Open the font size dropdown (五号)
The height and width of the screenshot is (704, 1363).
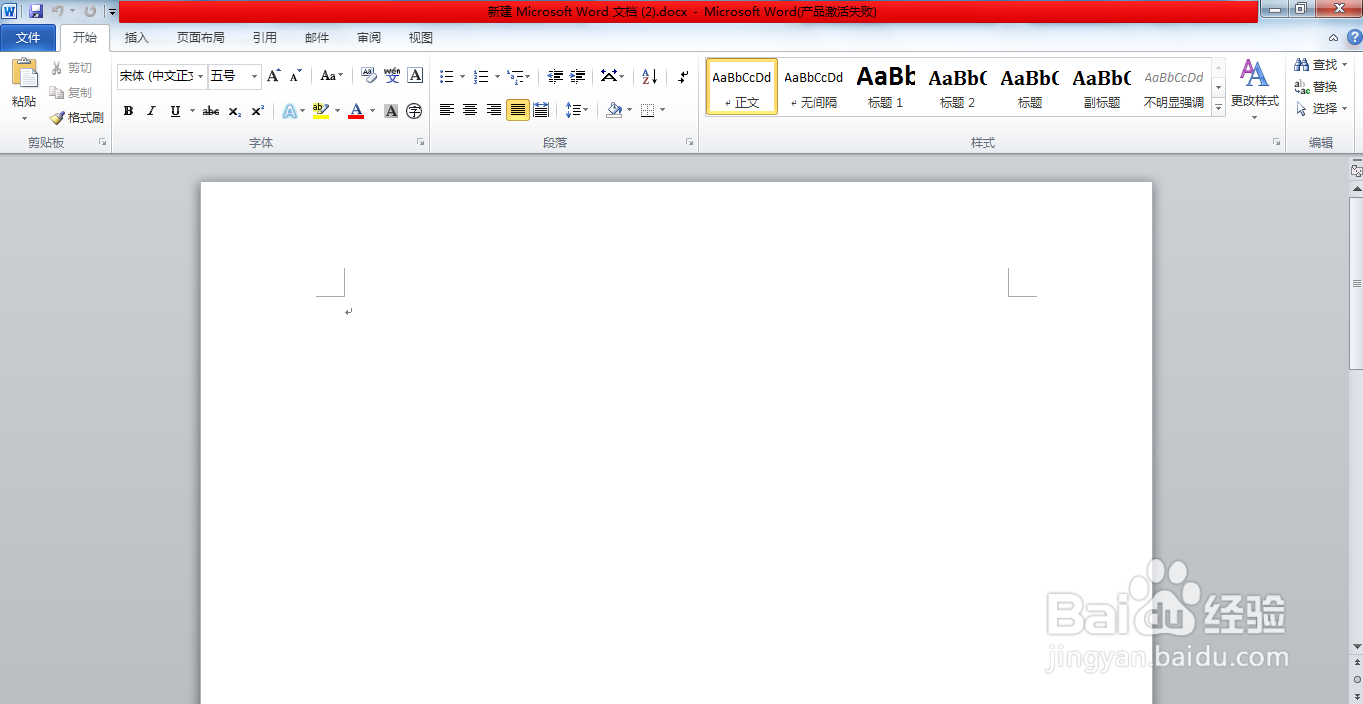click(255, 76)
